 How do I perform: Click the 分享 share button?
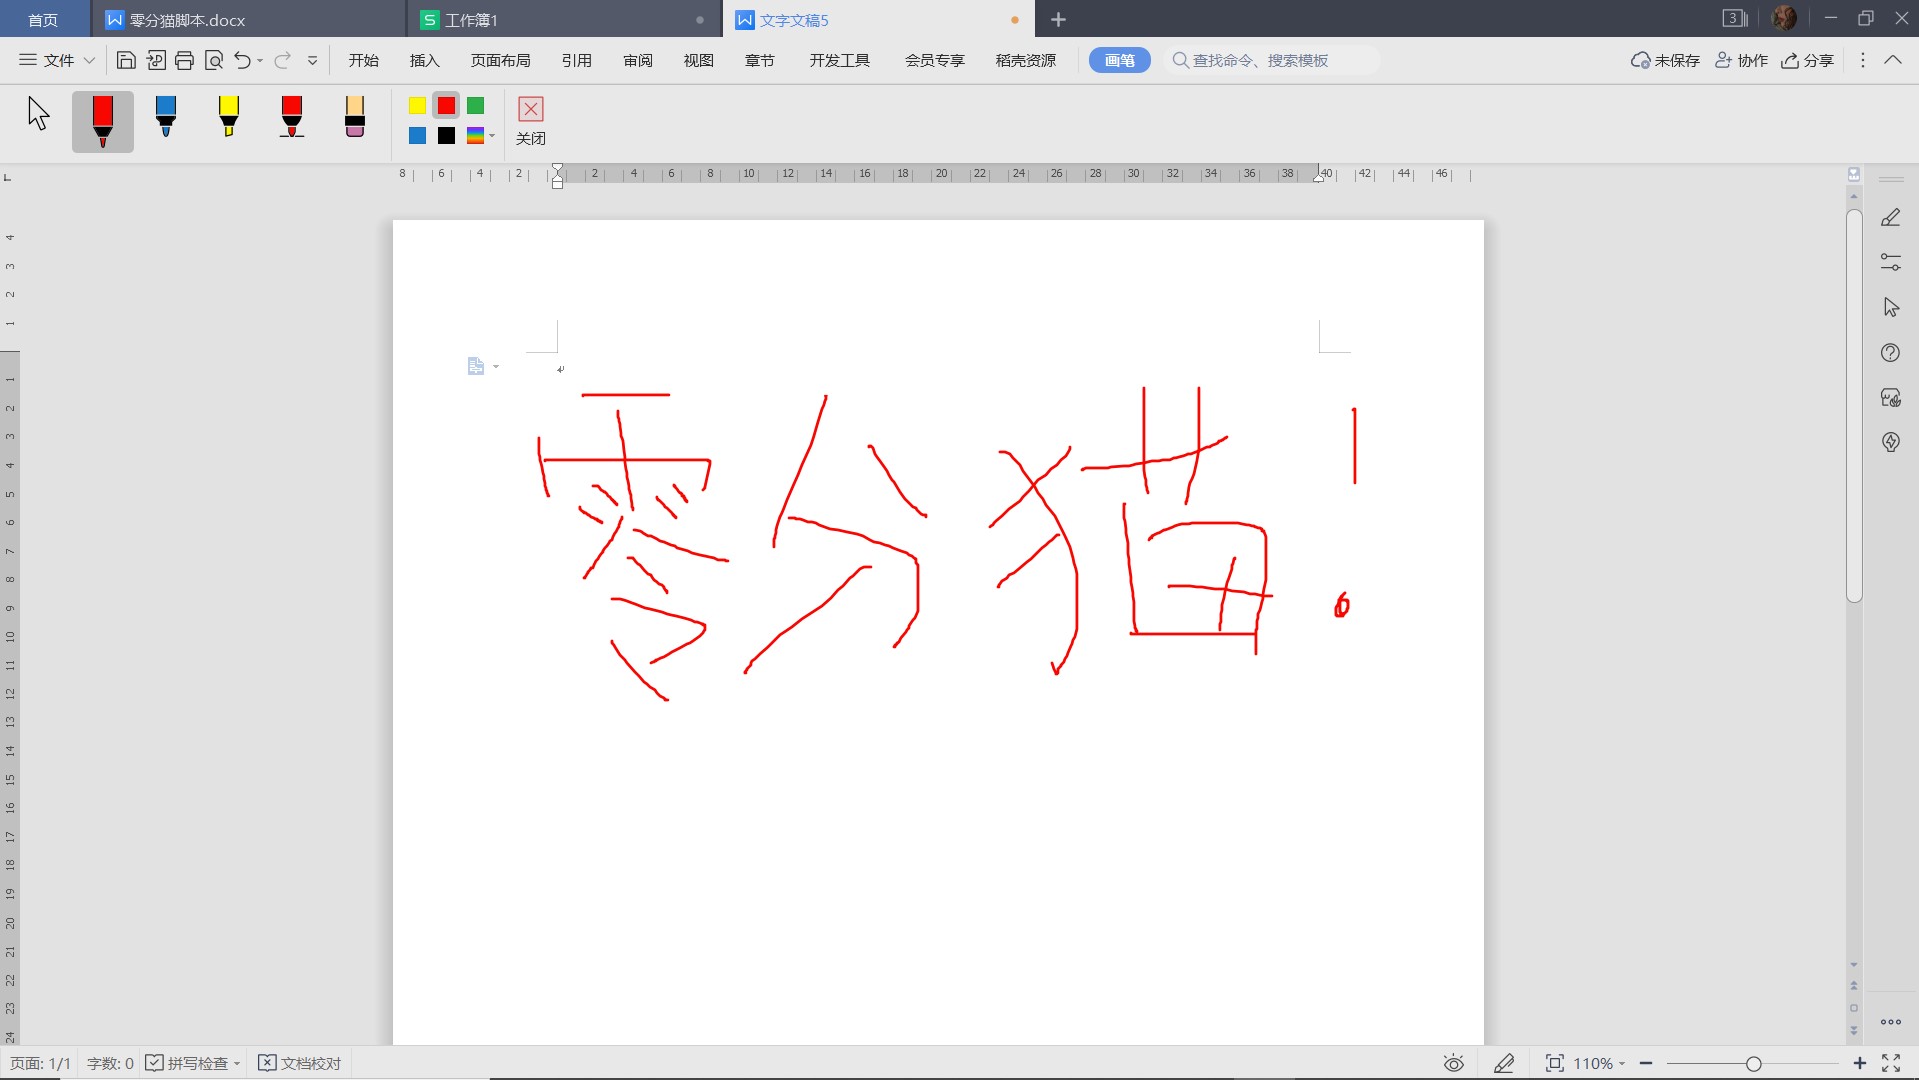coord(1807,61)
